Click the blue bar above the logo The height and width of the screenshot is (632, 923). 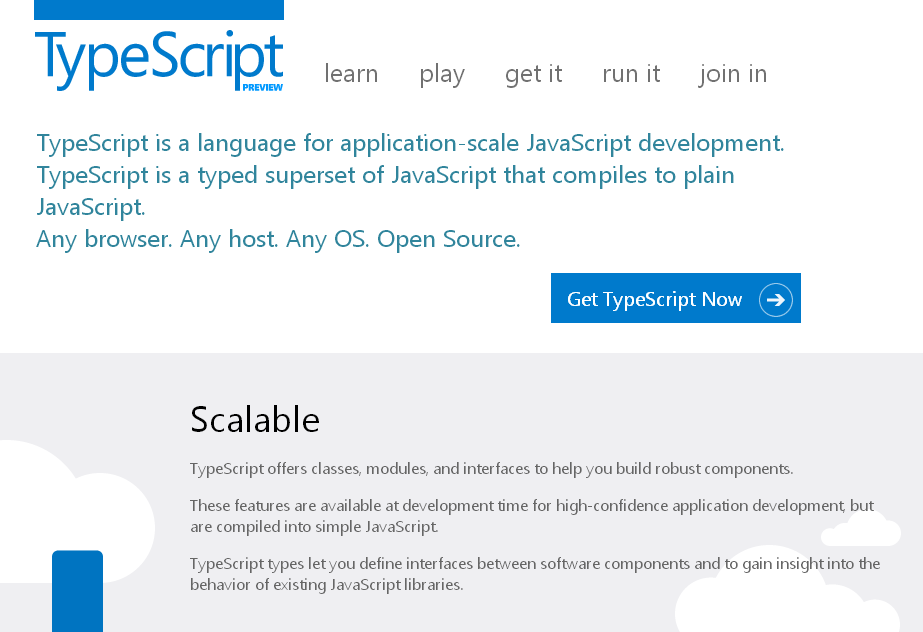(x=158, y=10)
